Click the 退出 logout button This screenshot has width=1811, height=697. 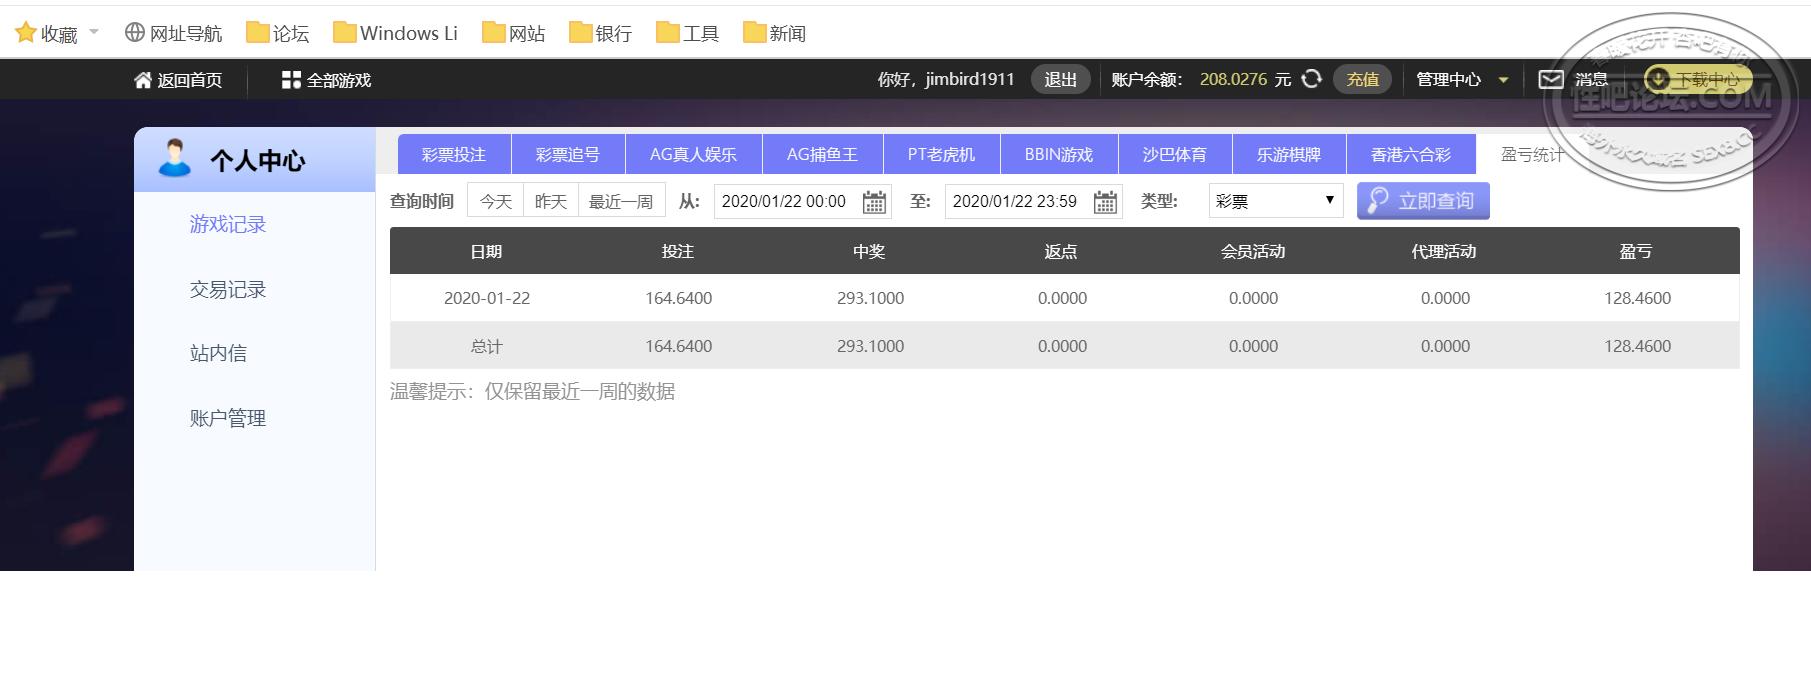1061,79
